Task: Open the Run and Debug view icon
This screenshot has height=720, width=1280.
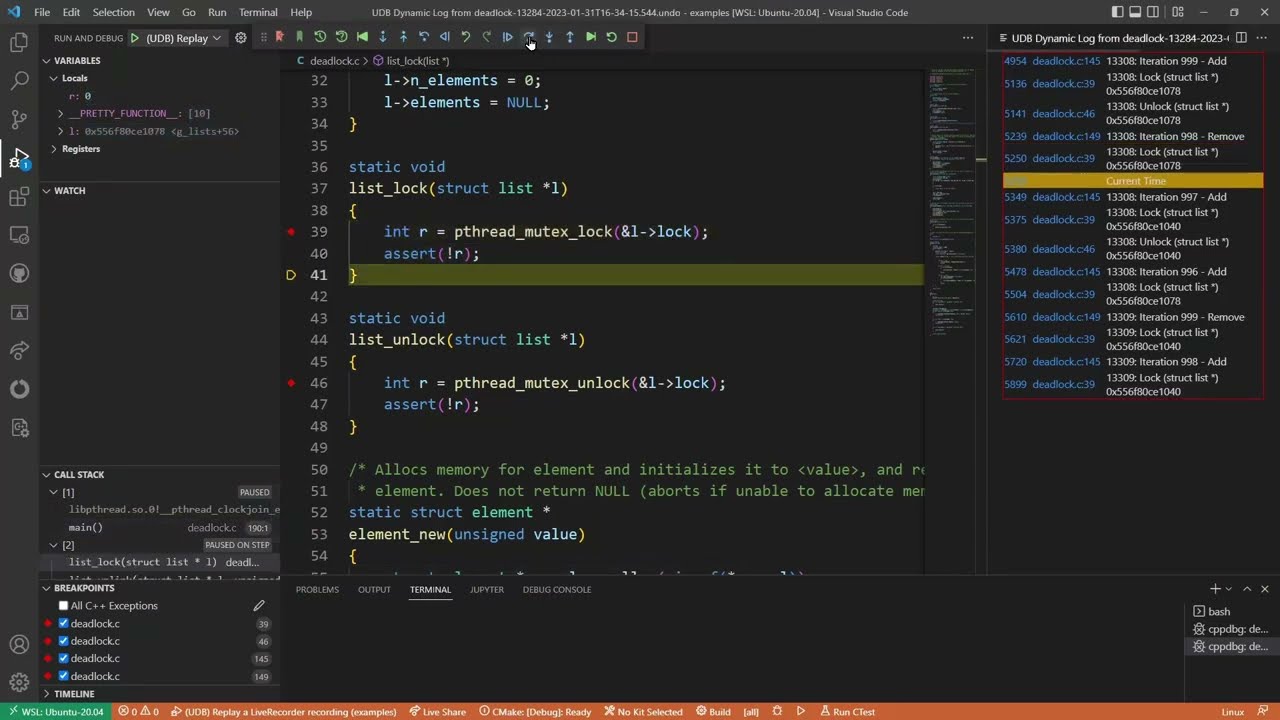Action: (19, 158)
